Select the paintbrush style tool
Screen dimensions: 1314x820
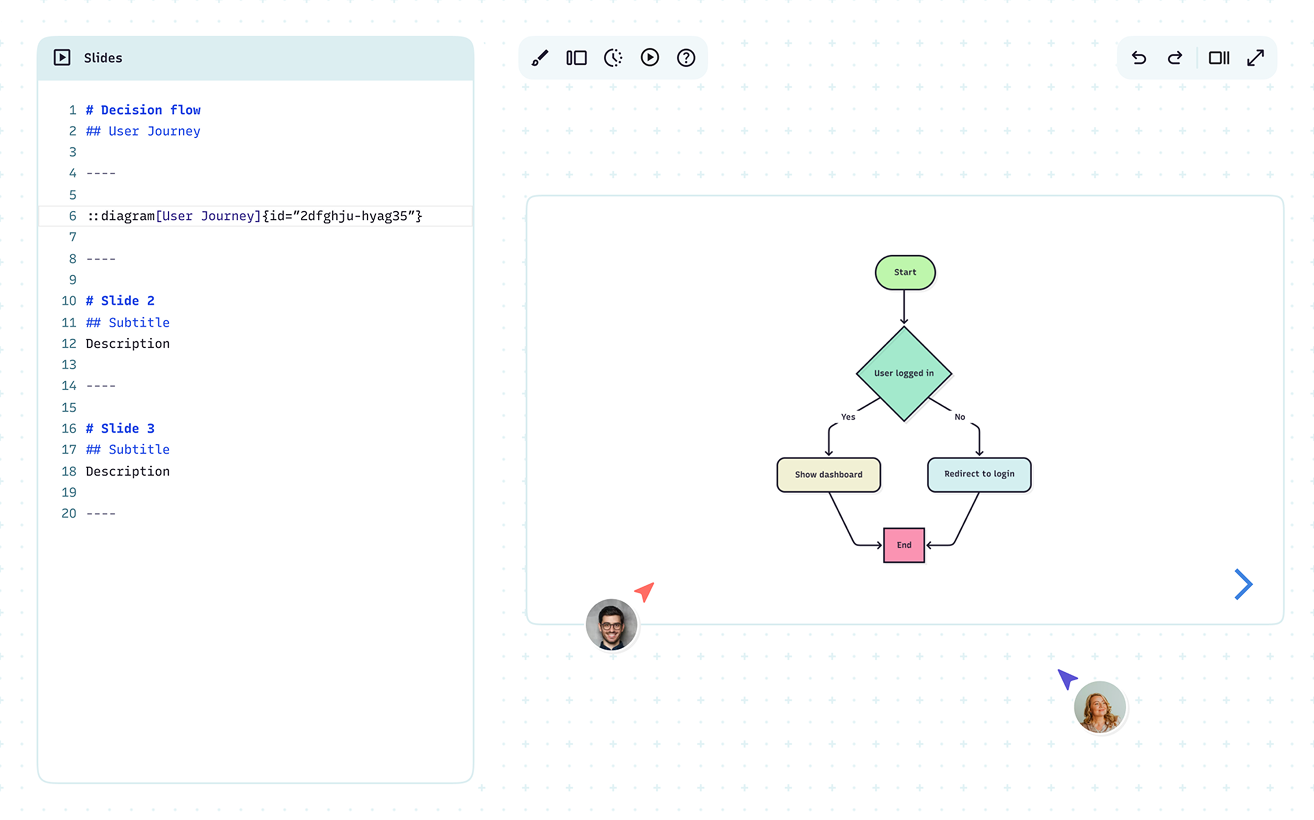pyautogui.click(x=540, y=58)
